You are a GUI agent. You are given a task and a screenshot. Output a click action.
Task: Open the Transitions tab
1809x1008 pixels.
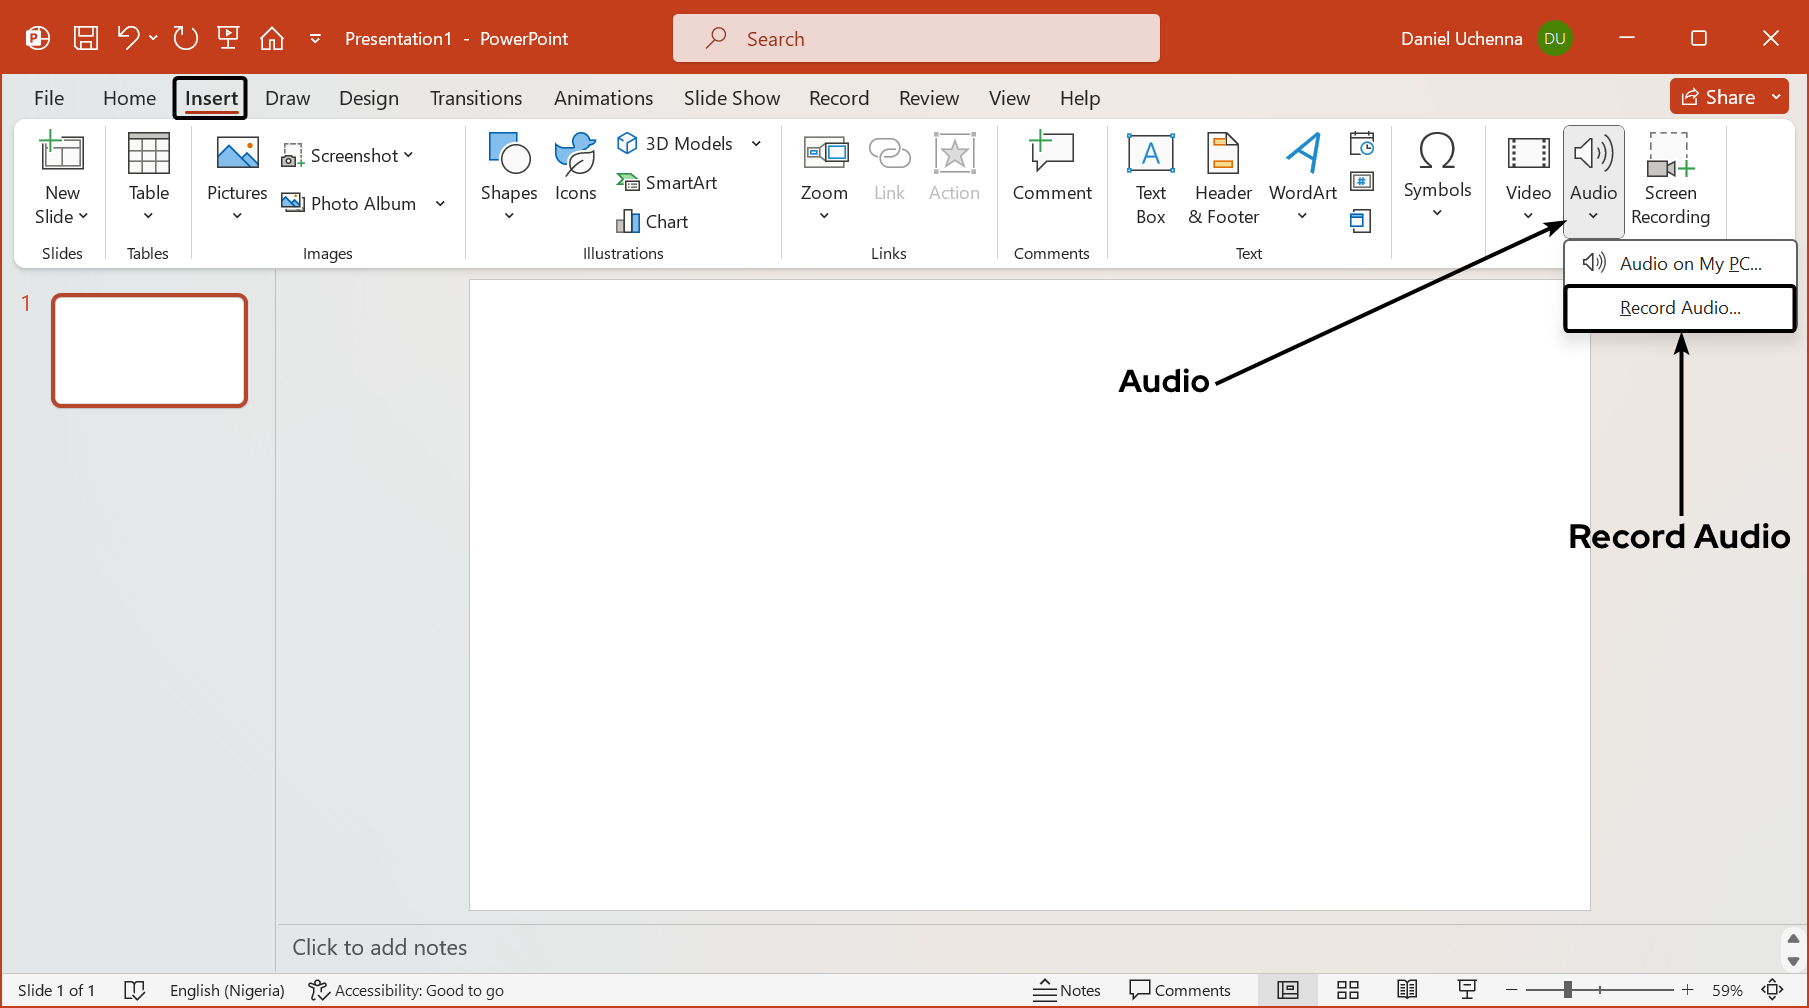475,98
